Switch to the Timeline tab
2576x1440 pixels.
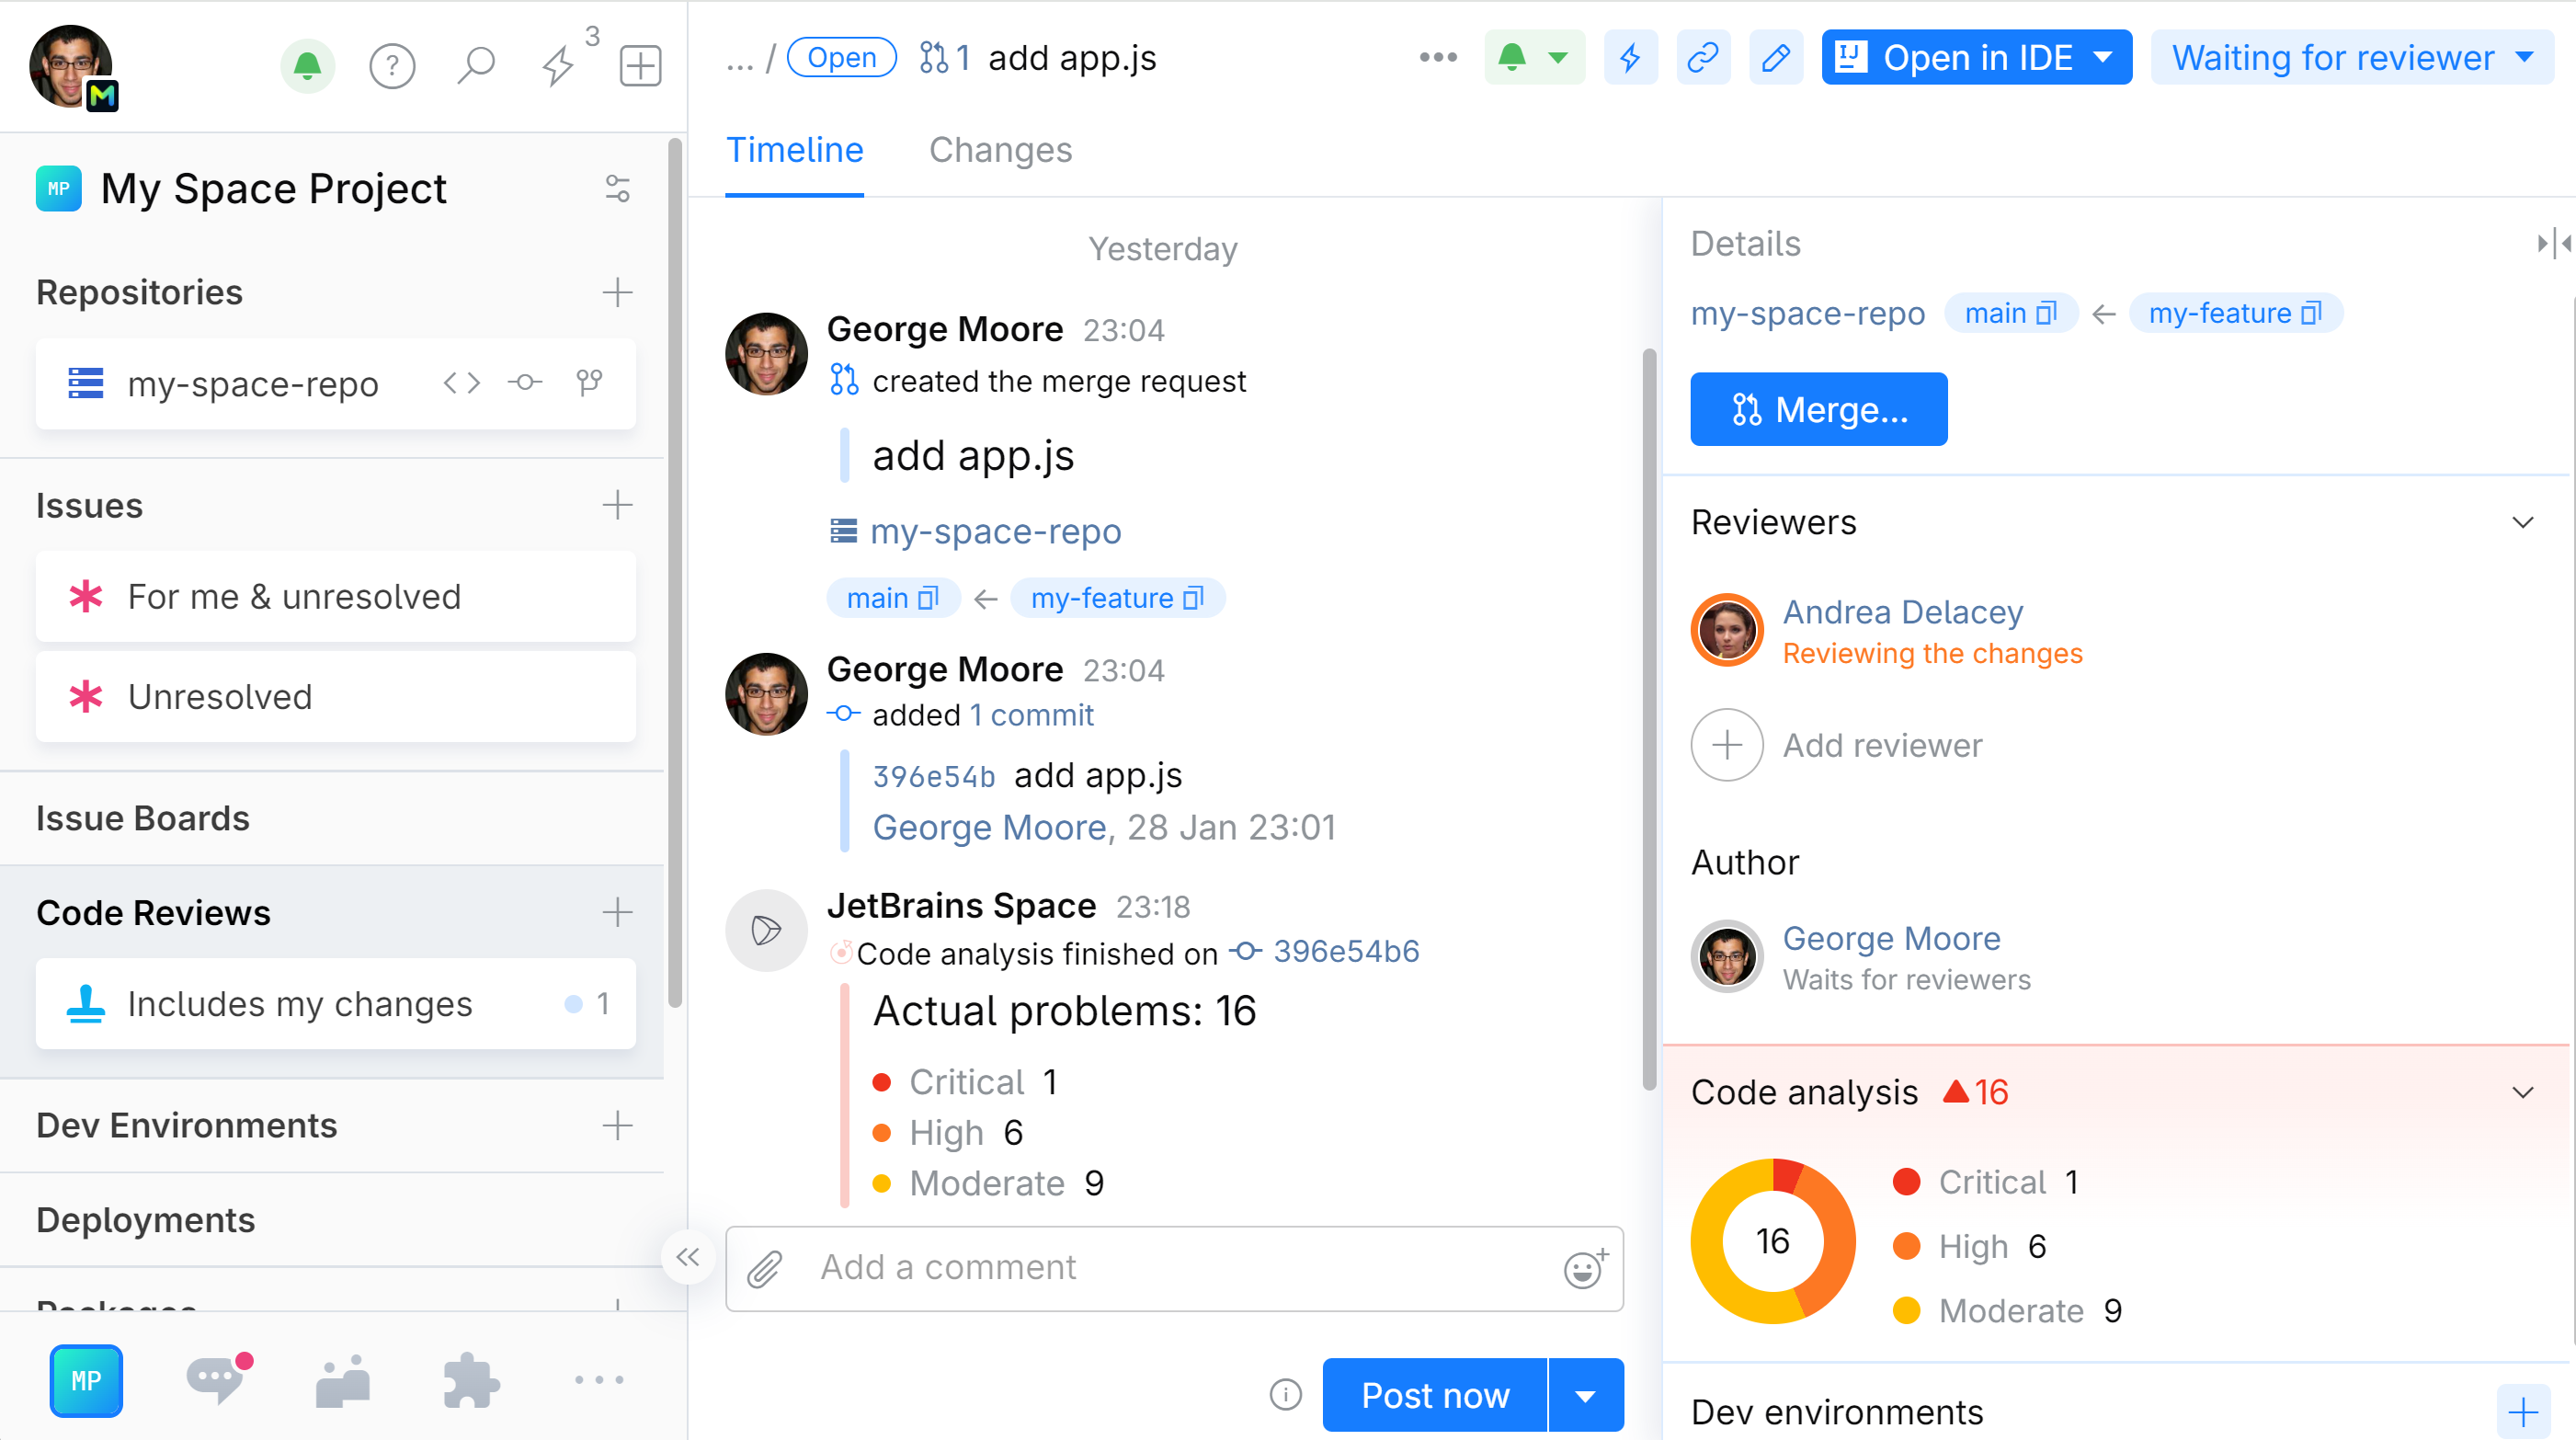[794, 150]
